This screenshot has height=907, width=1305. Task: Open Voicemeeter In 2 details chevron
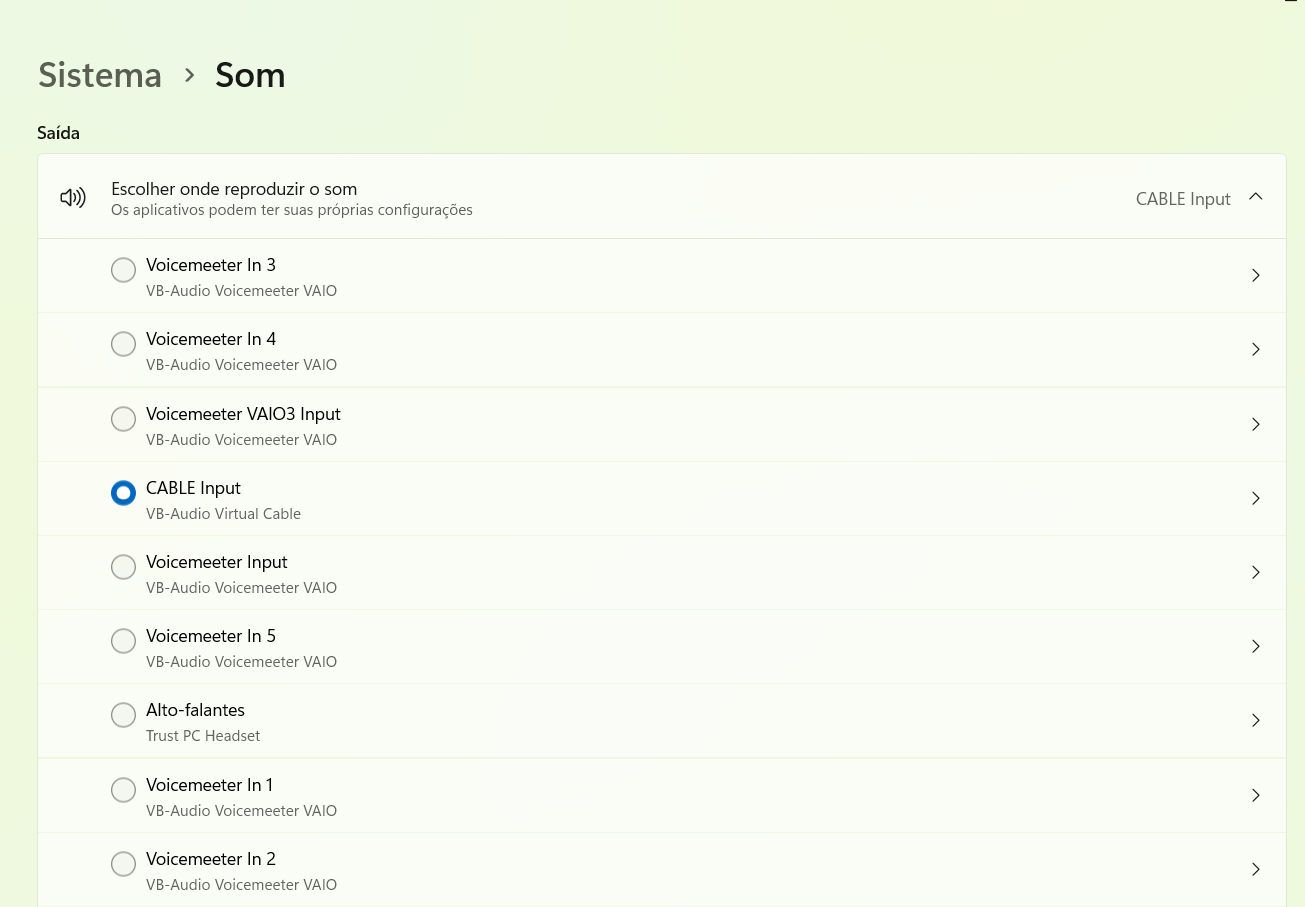[x=1256, y=869]
